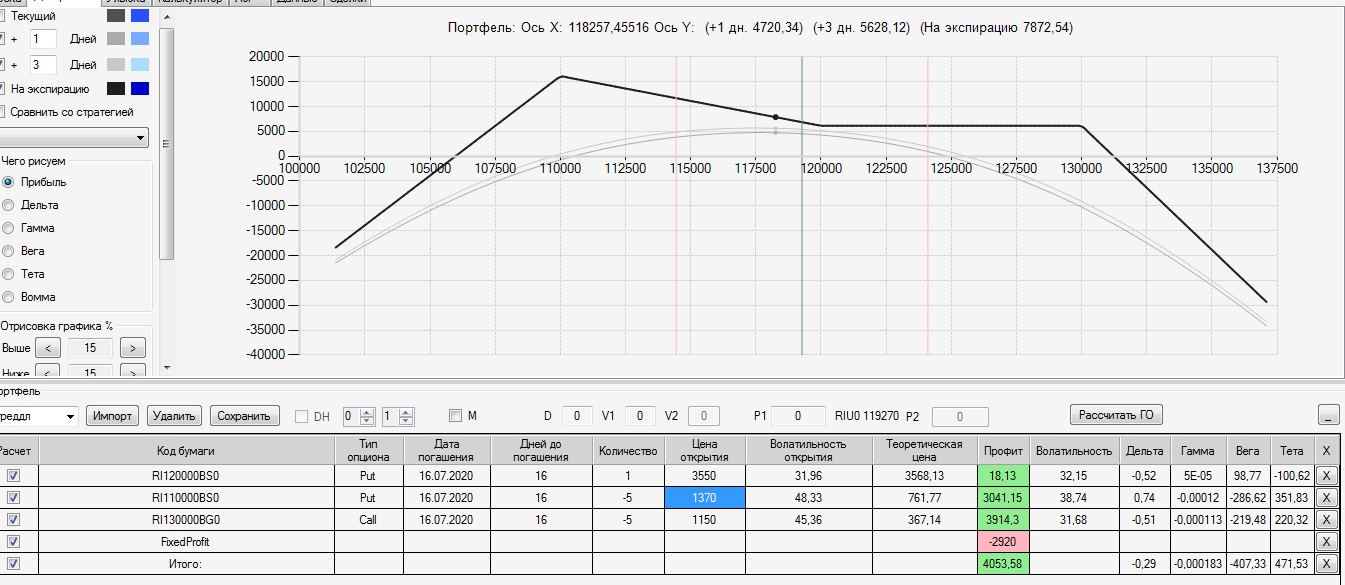1345x585 pixels.
Task: Pick Текущий dark gray color swatch
Action: (x=116, y=16)
